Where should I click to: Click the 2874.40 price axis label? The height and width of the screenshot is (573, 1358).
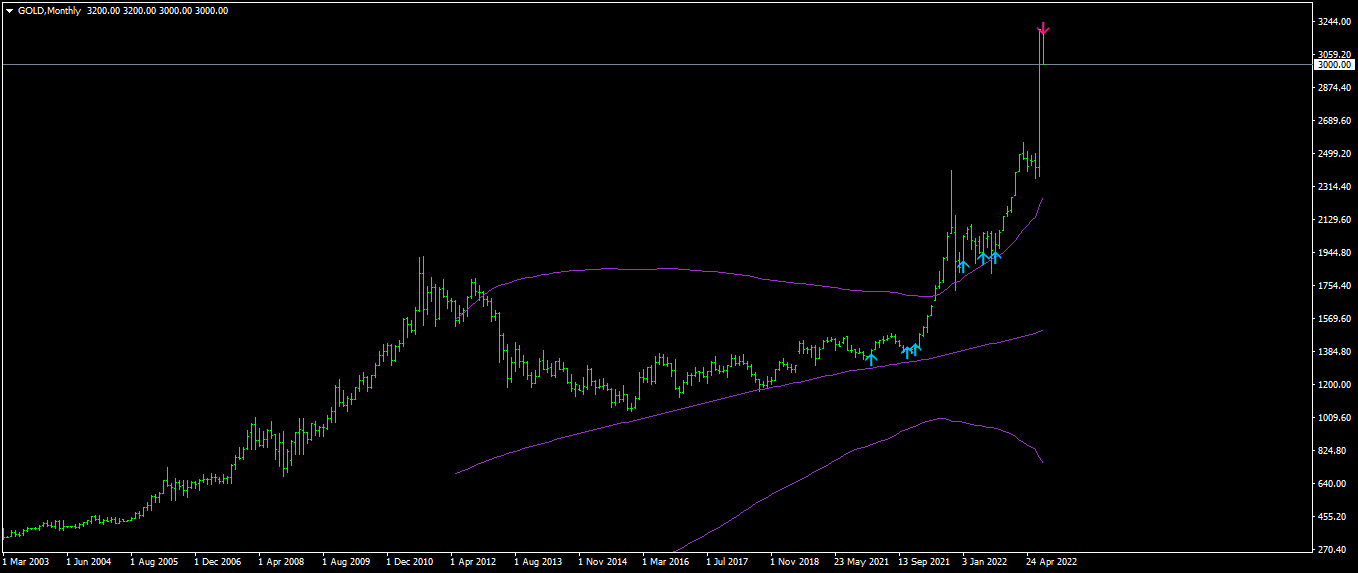1335,88
